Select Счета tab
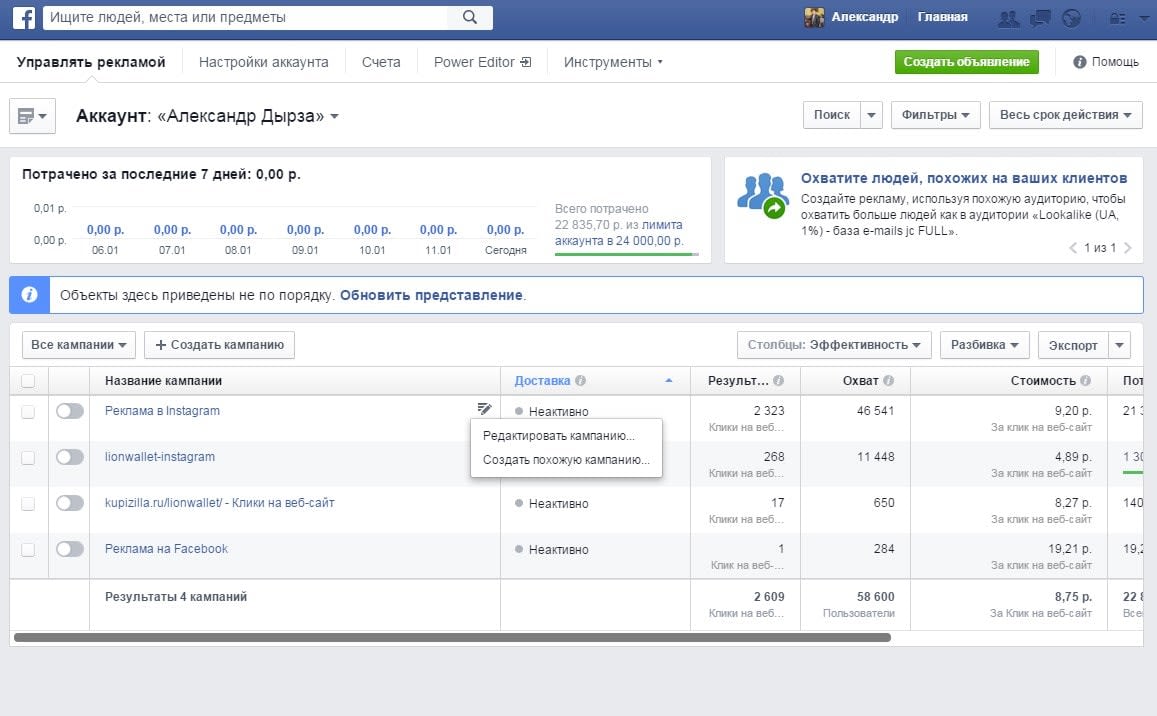The width and height of the screenshot is (1157, 716). [x=381, y=62]
